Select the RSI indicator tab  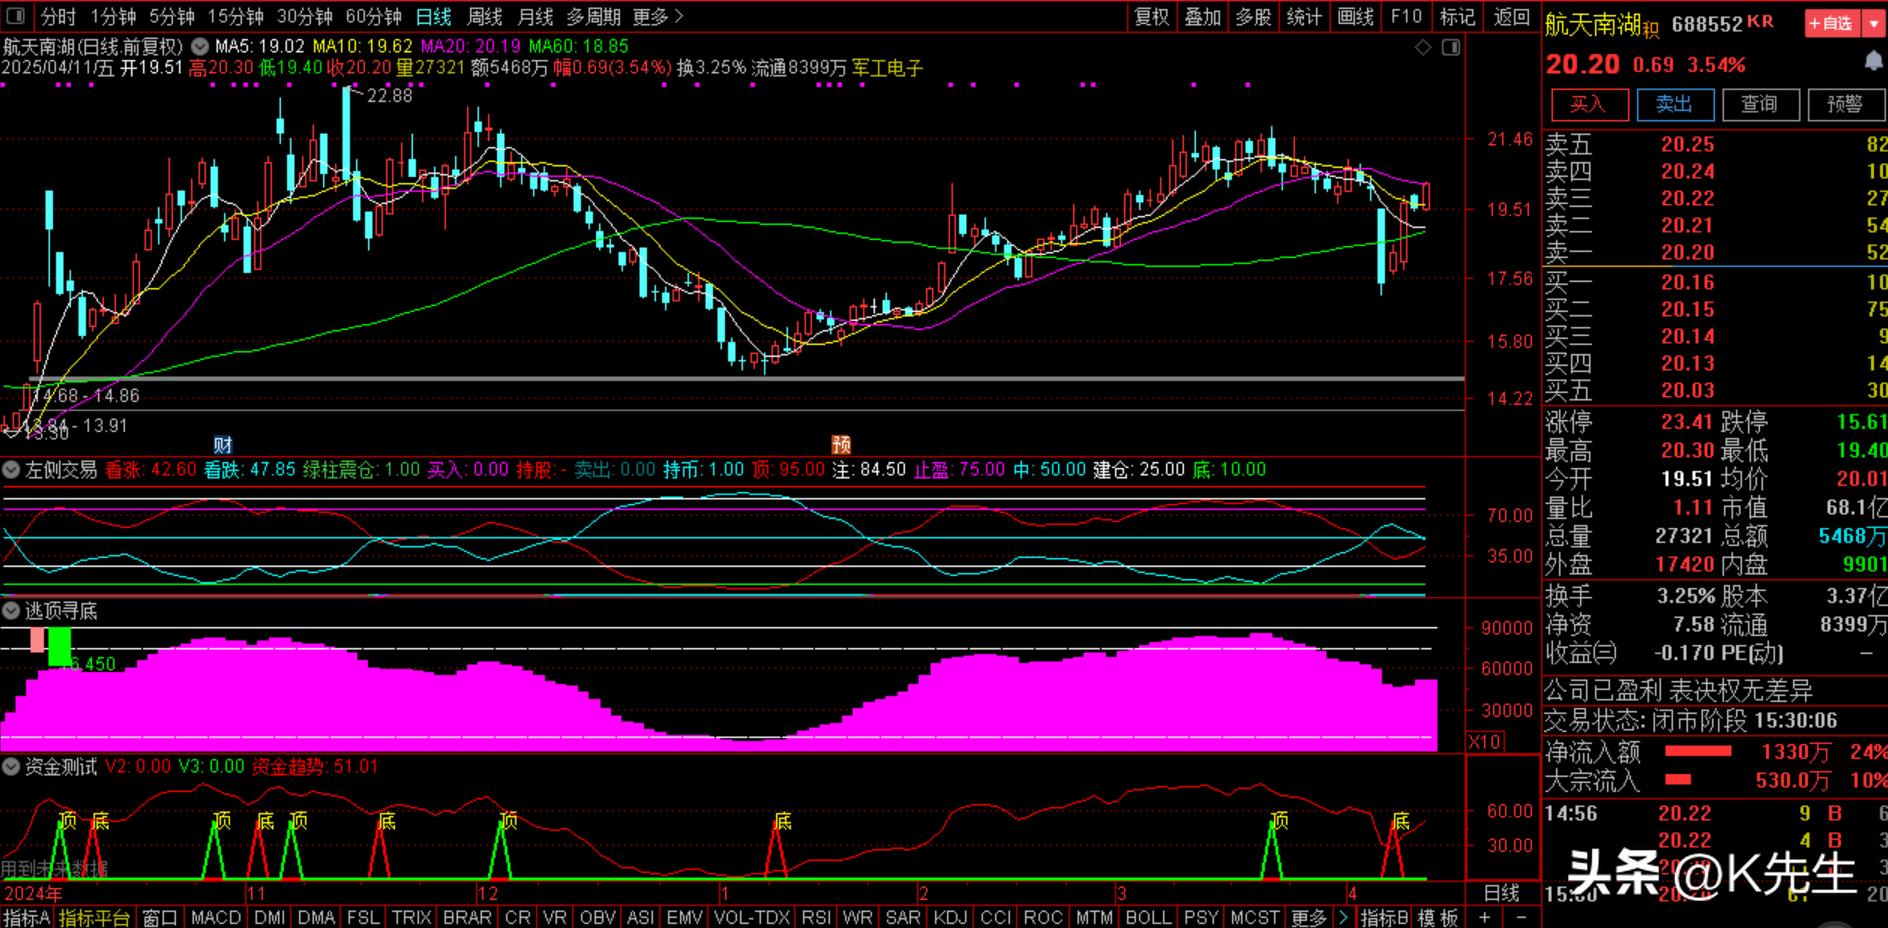click(816, 917)
